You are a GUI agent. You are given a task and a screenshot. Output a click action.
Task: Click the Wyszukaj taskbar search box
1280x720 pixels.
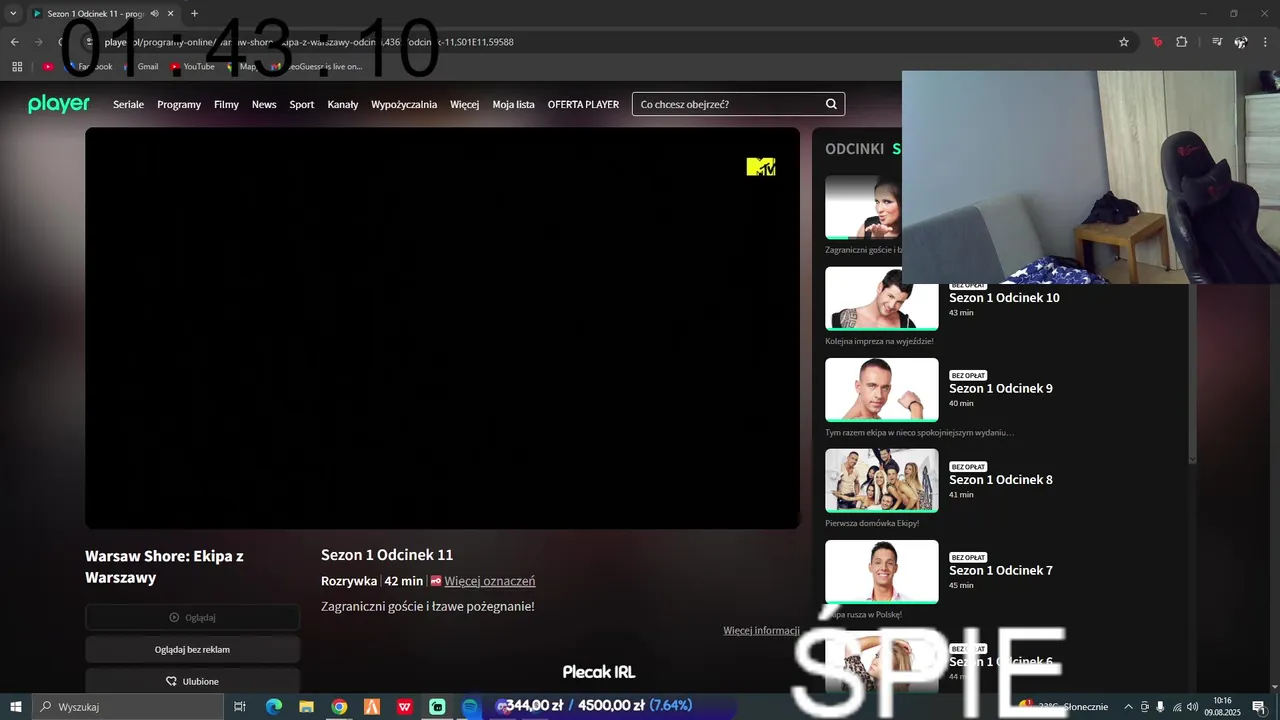128,707
